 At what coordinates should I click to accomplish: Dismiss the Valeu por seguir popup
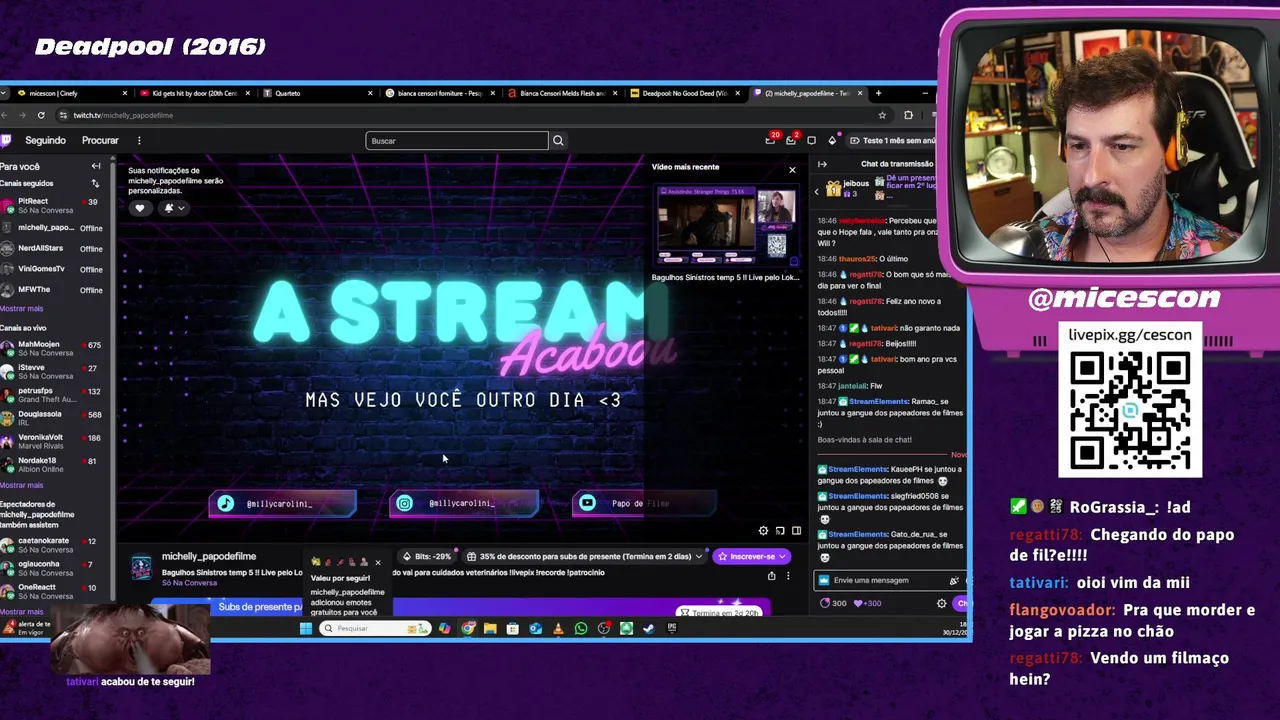point(378,563)
